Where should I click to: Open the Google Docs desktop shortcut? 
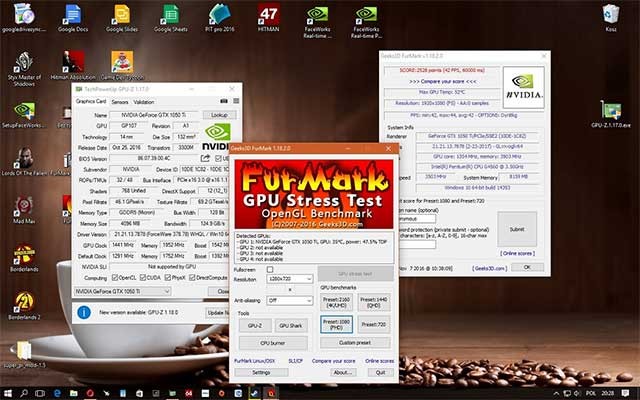coord(73,18)
